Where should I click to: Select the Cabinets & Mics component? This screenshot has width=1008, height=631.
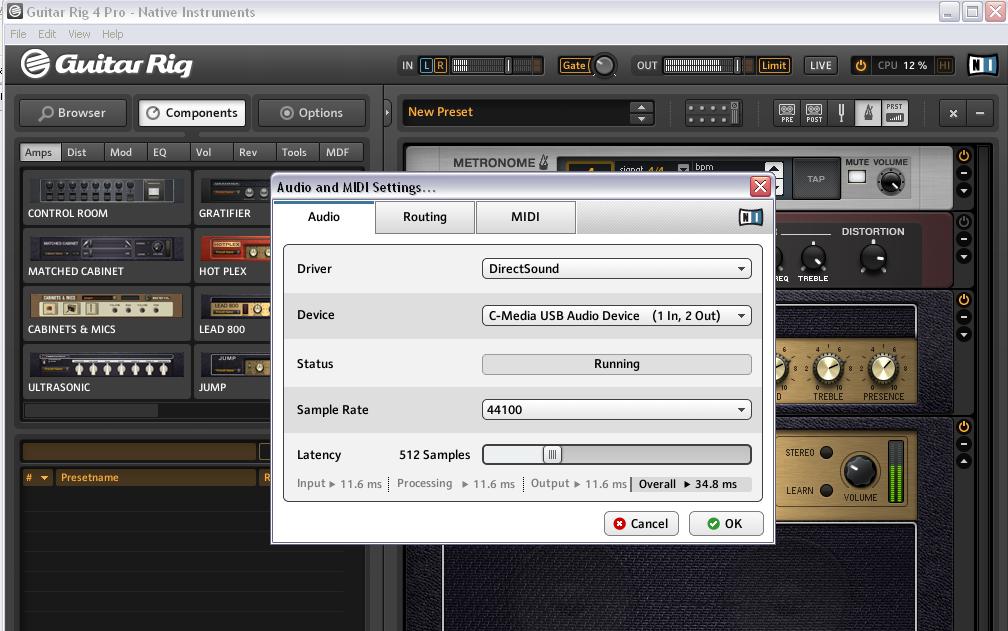(x=107, y=314)
